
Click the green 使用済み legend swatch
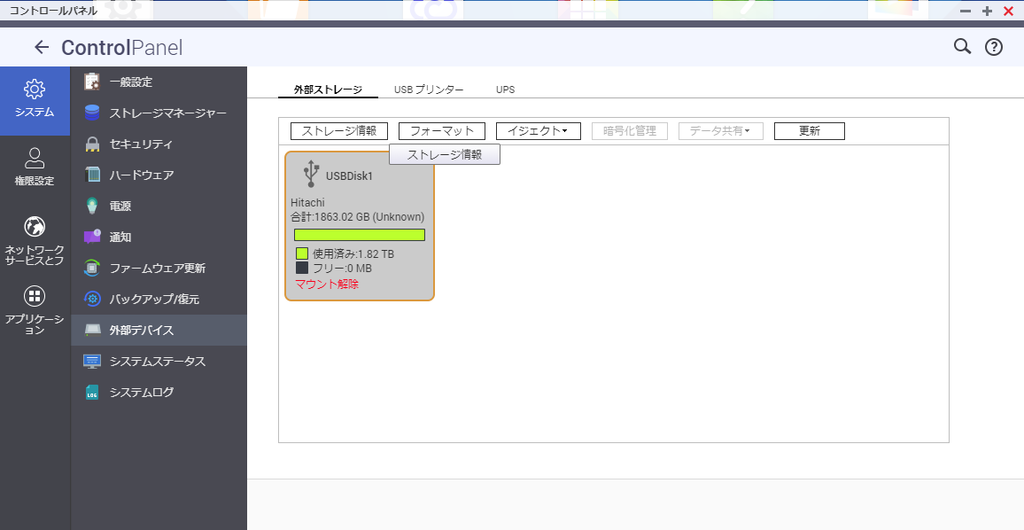(302, 253)
